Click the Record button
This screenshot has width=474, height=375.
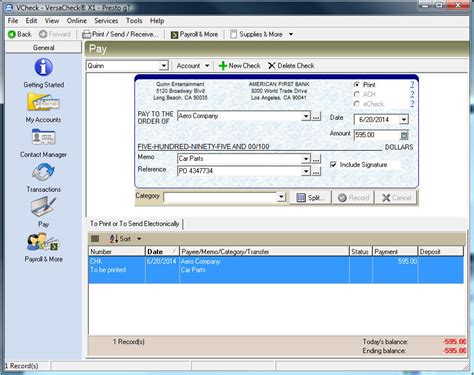[x=354, y=198]
